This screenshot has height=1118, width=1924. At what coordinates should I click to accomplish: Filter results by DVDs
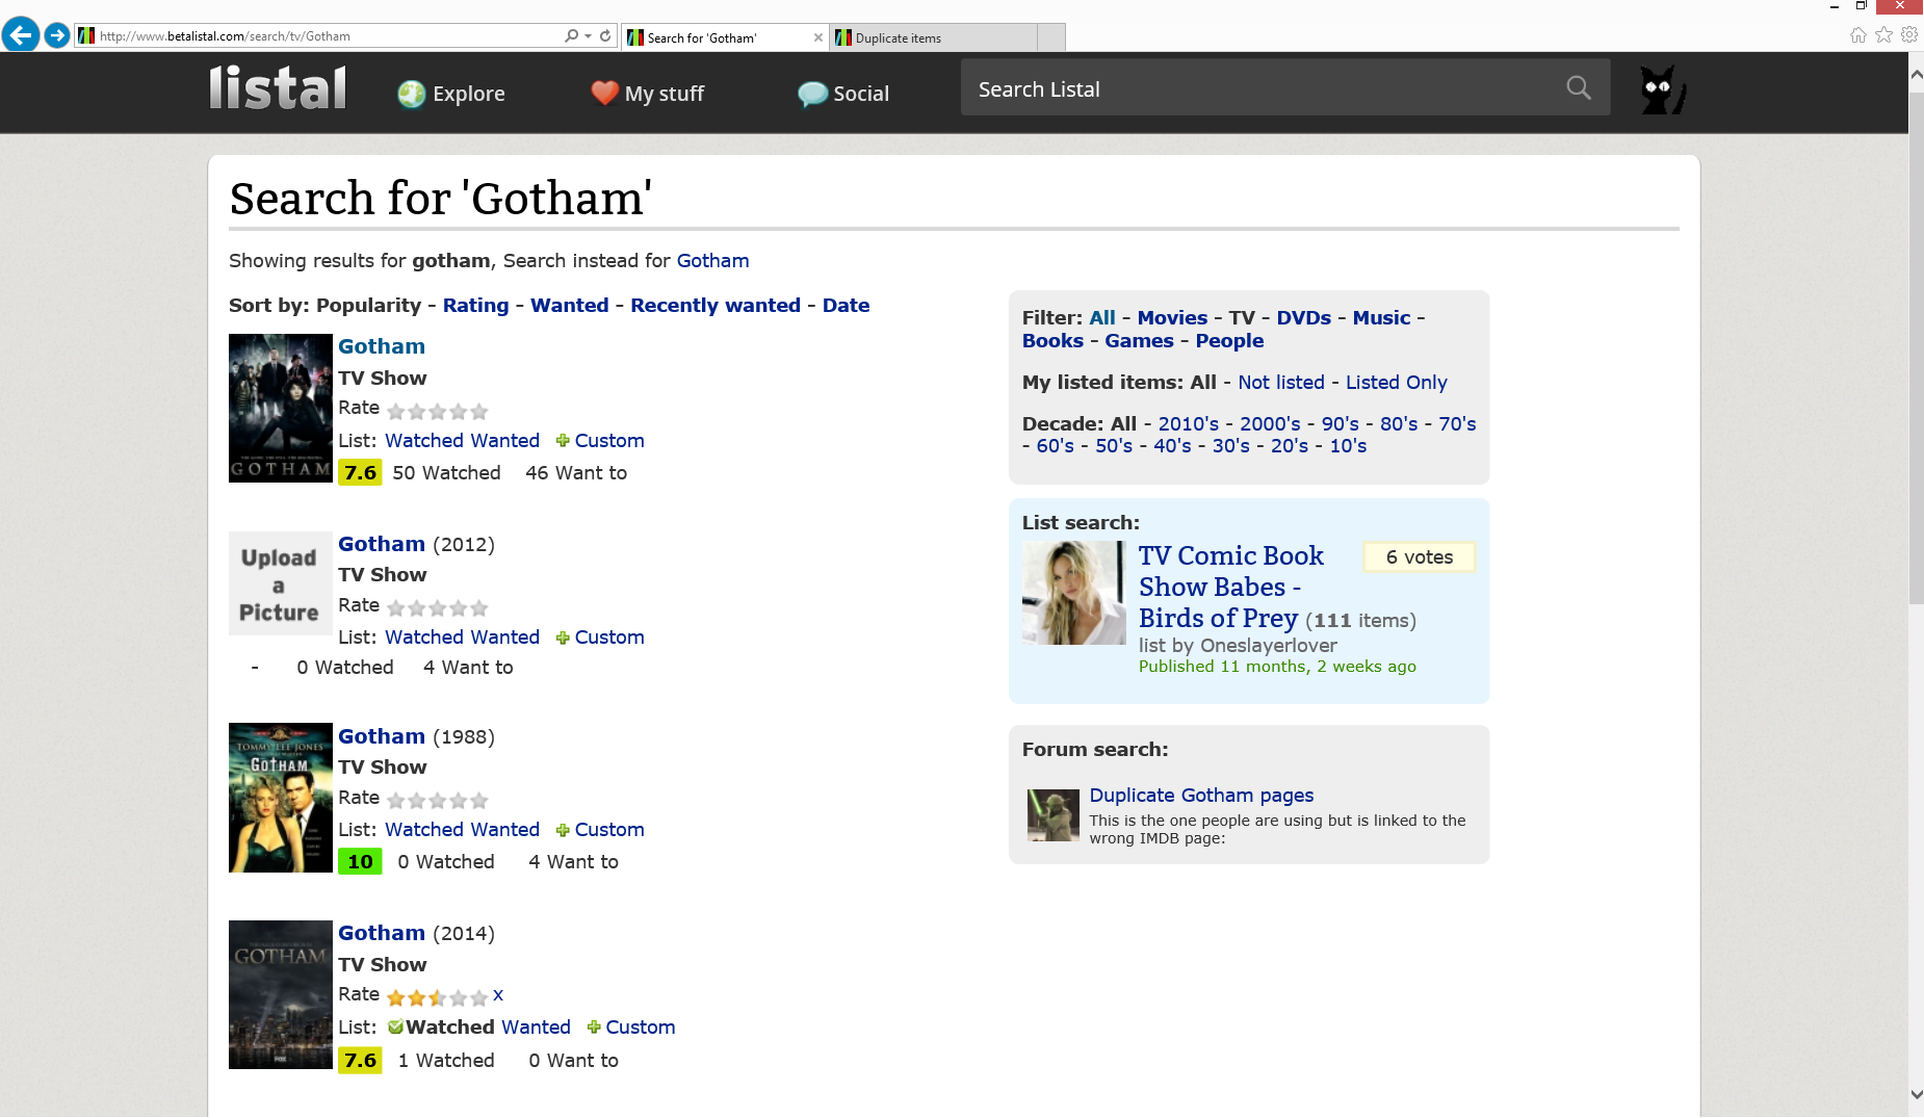[x=1303, y=318]
